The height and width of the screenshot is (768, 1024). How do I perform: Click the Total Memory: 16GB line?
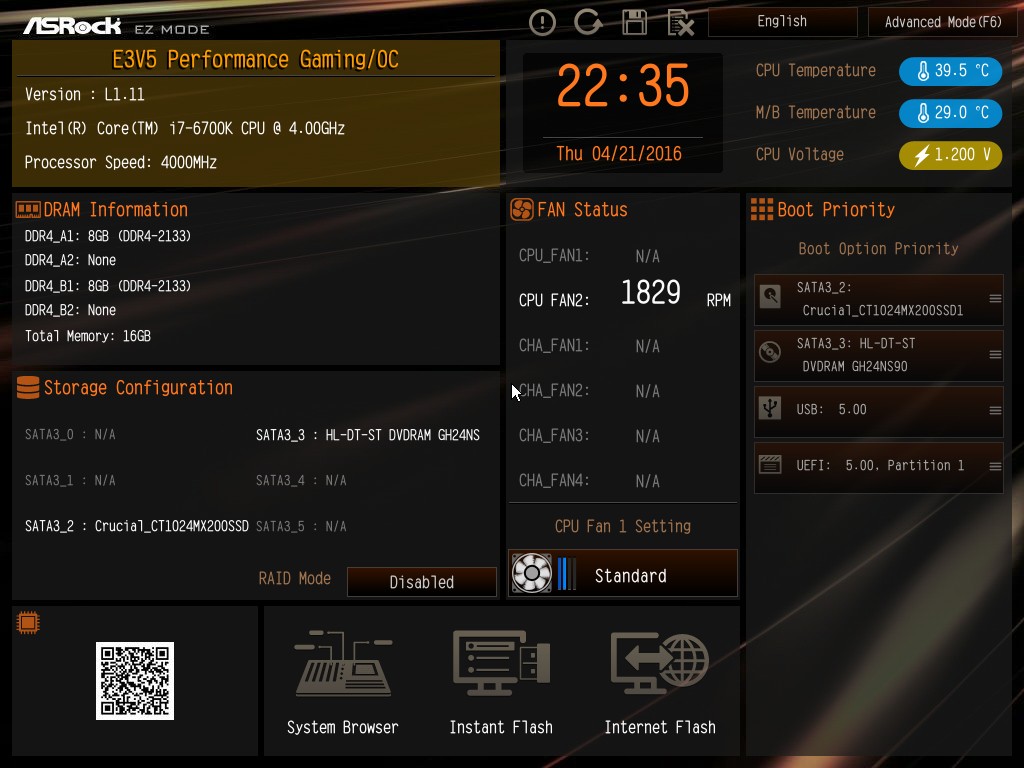(x=88, y=336)
